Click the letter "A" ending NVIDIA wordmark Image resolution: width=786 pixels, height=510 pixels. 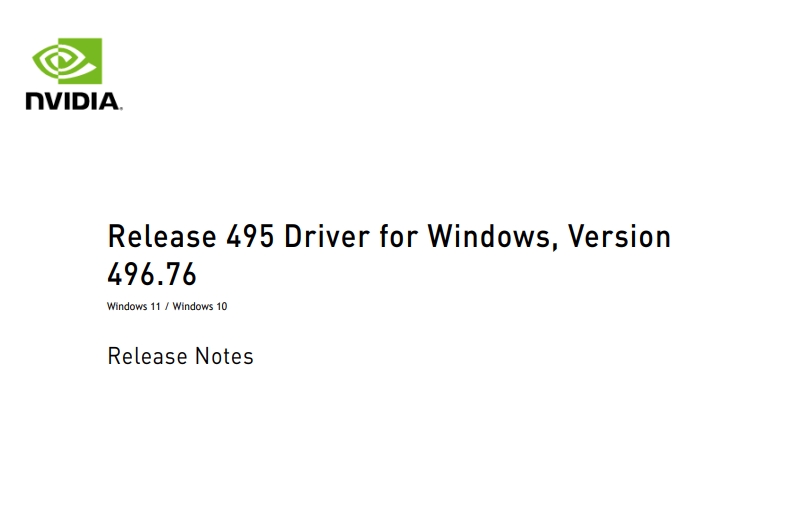(x=111, y=101)
